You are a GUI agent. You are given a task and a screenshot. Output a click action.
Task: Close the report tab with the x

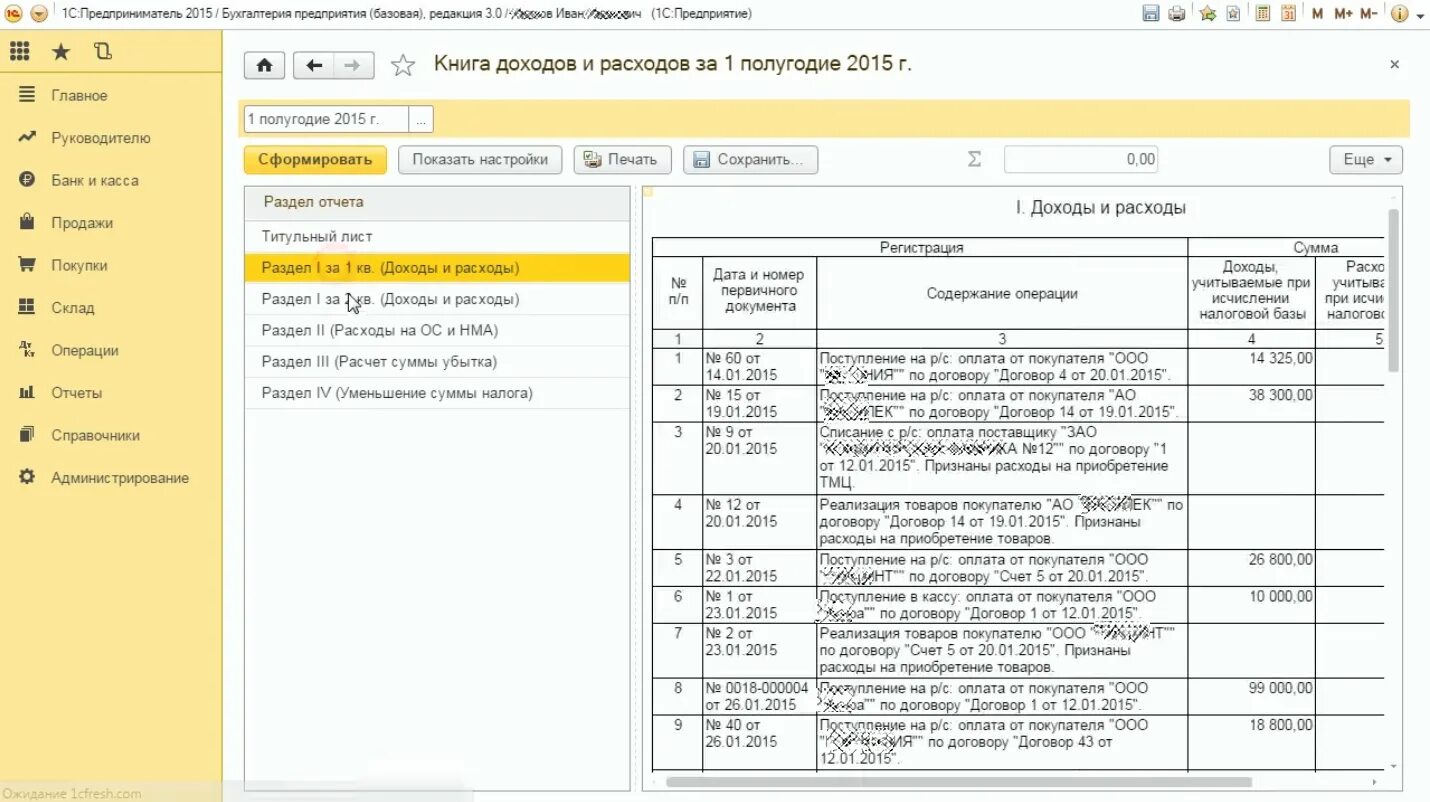pos(1395,64)
